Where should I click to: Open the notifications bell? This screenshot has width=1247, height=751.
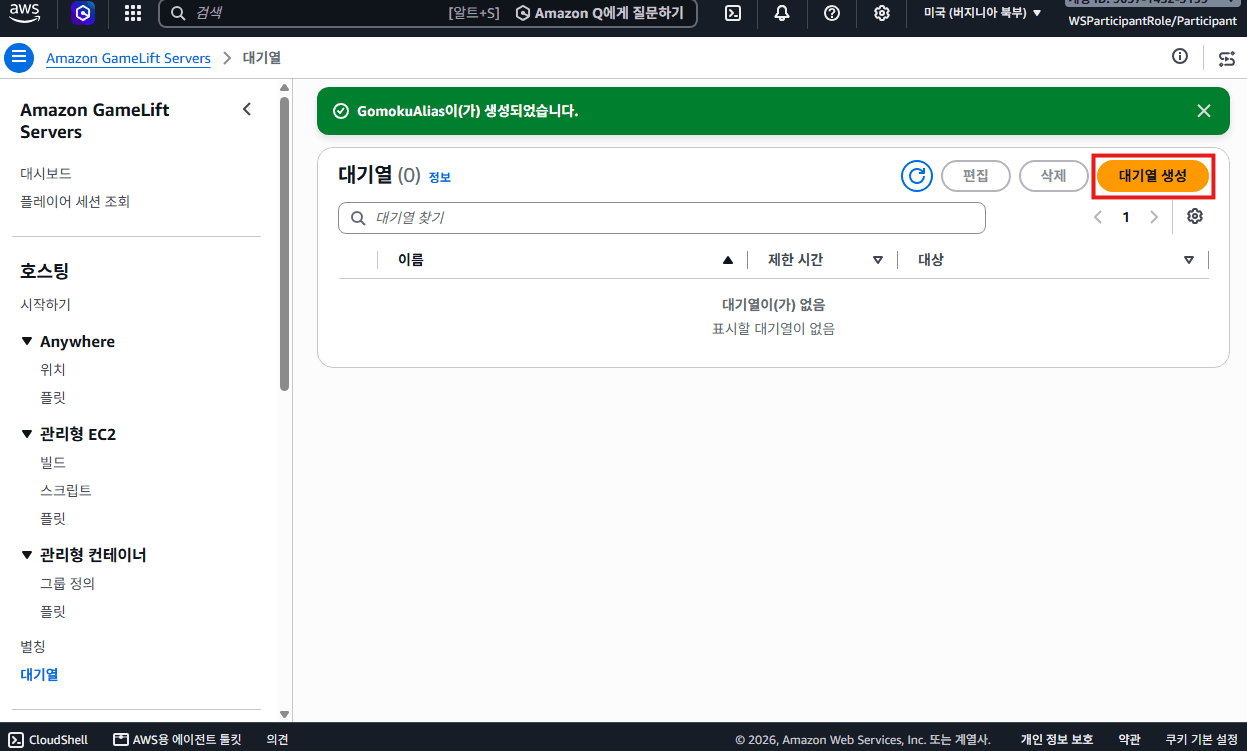point(782,13)
